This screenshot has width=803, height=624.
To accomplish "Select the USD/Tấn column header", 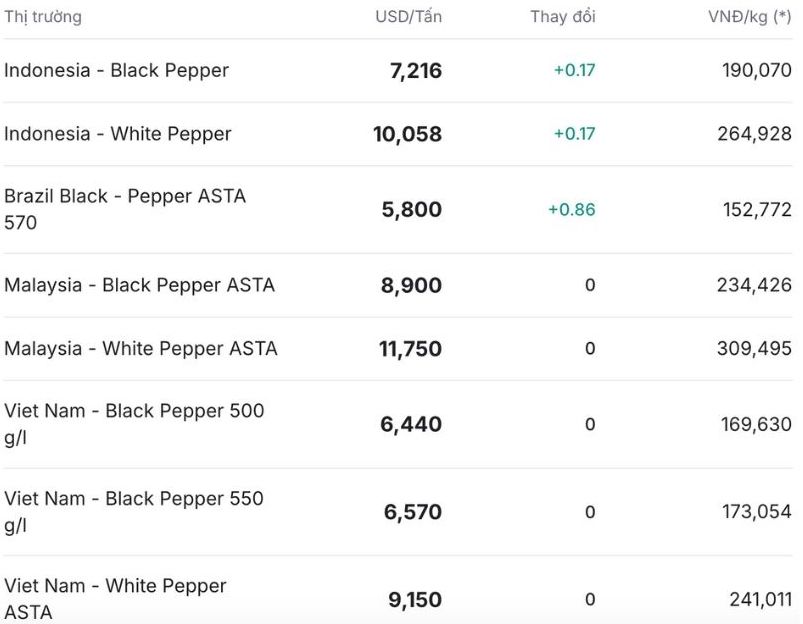I will pos(408,17).
